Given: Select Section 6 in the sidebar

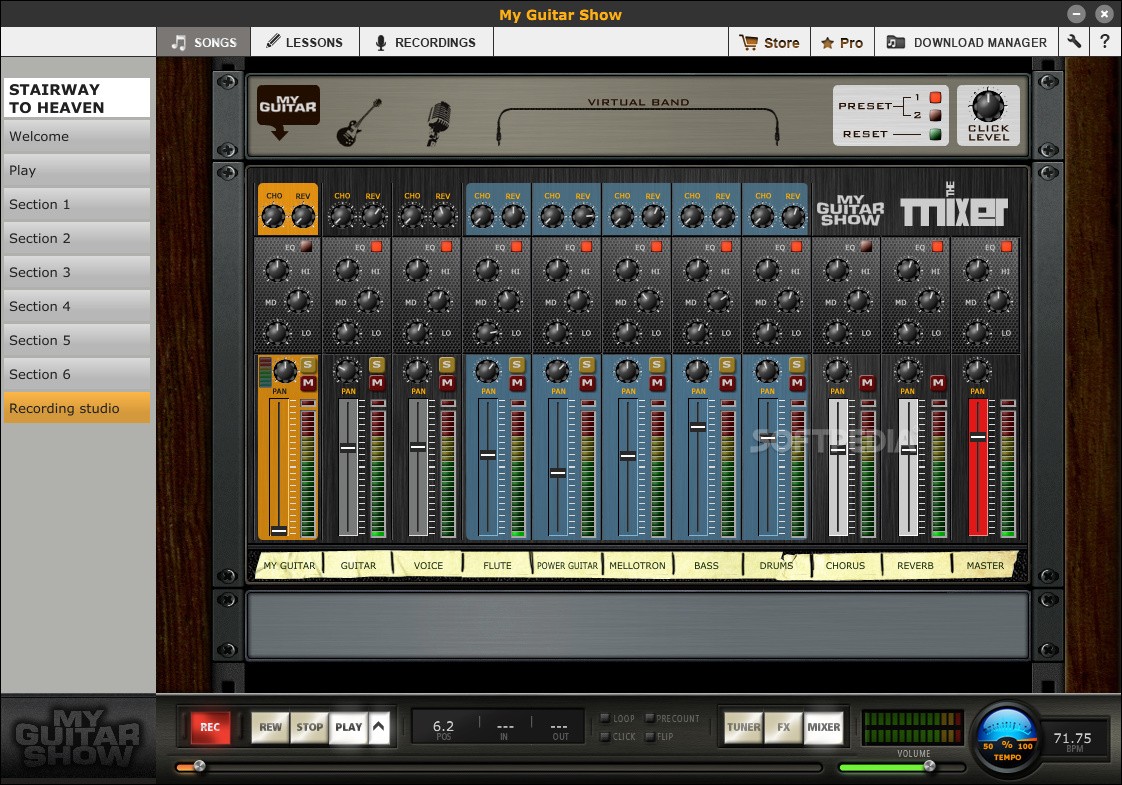Looking at the screenshot, I should point(77,374).
